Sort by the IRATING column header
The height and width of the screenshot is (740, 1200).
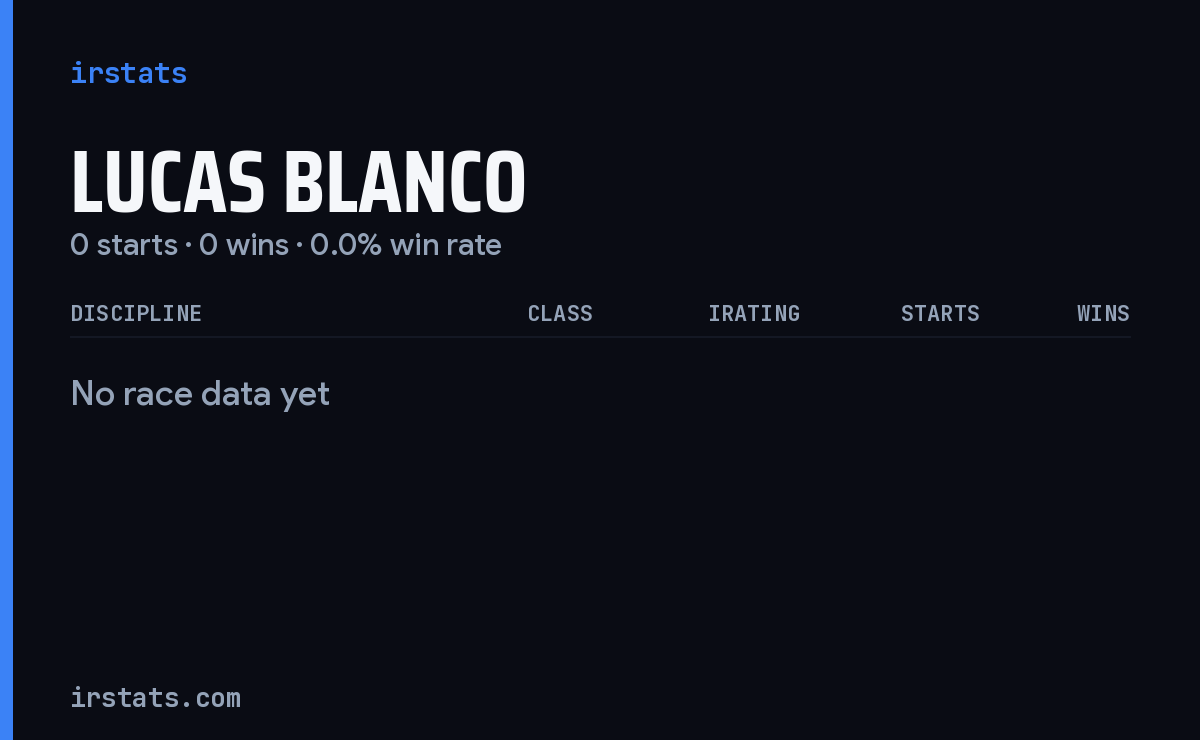click(754, 314)
